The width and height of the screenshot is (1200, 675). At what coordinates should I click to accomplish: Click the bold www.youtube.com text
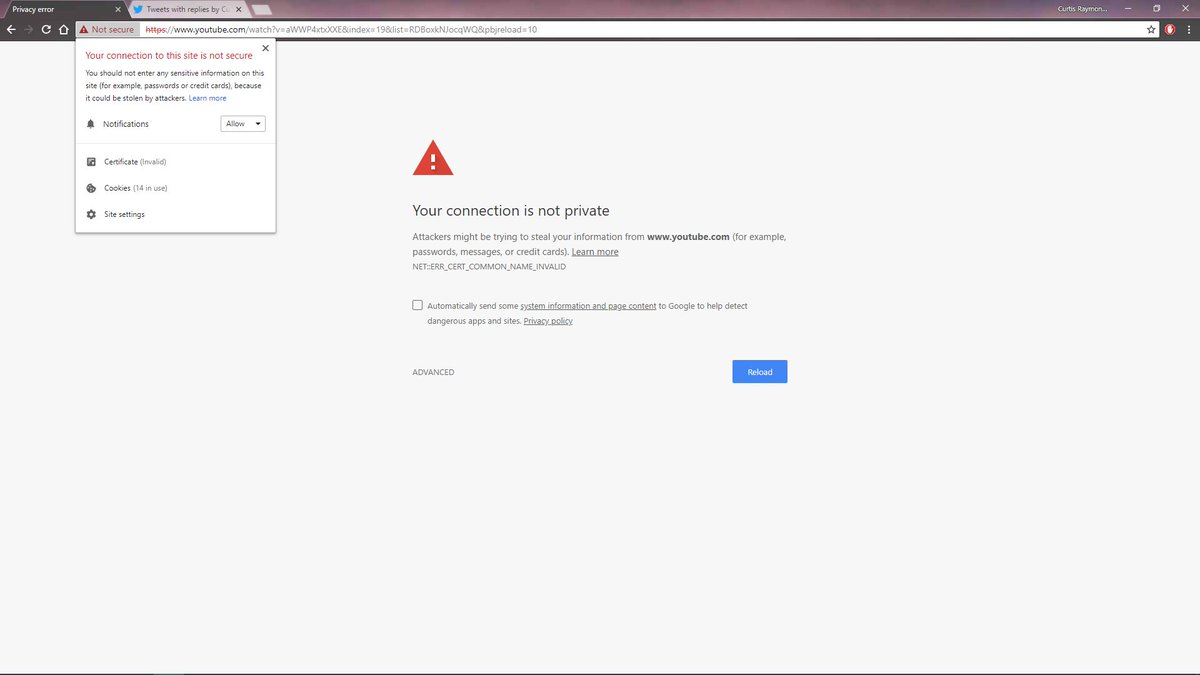click(688, 237)
